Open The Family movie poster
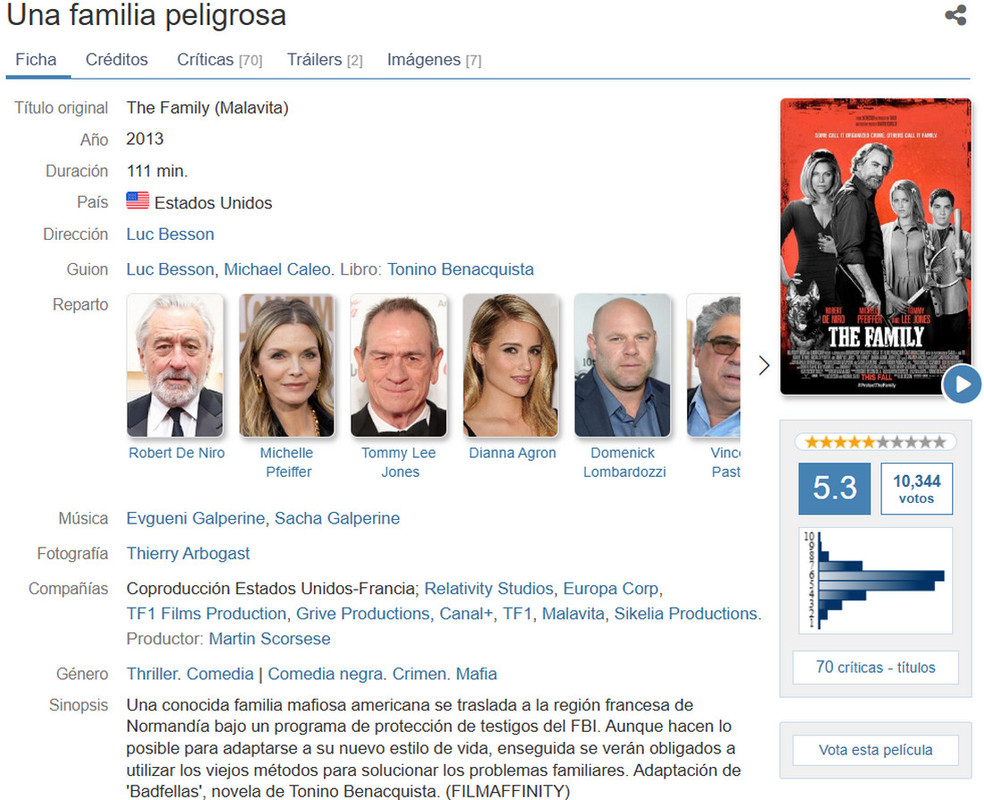984x800 pixels. 875,247
